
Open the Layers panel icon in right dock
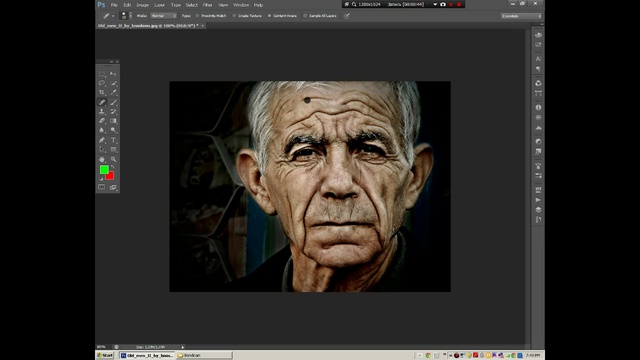point(538,209)
